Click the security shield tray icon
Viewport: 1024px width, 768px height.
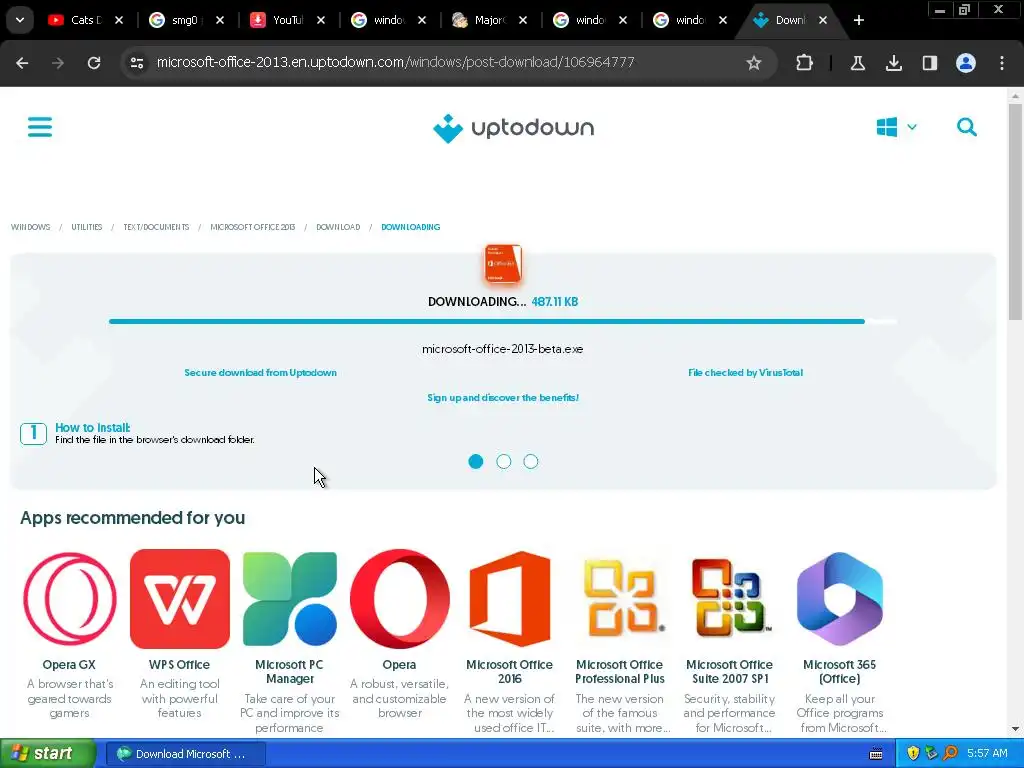point(913,754)
